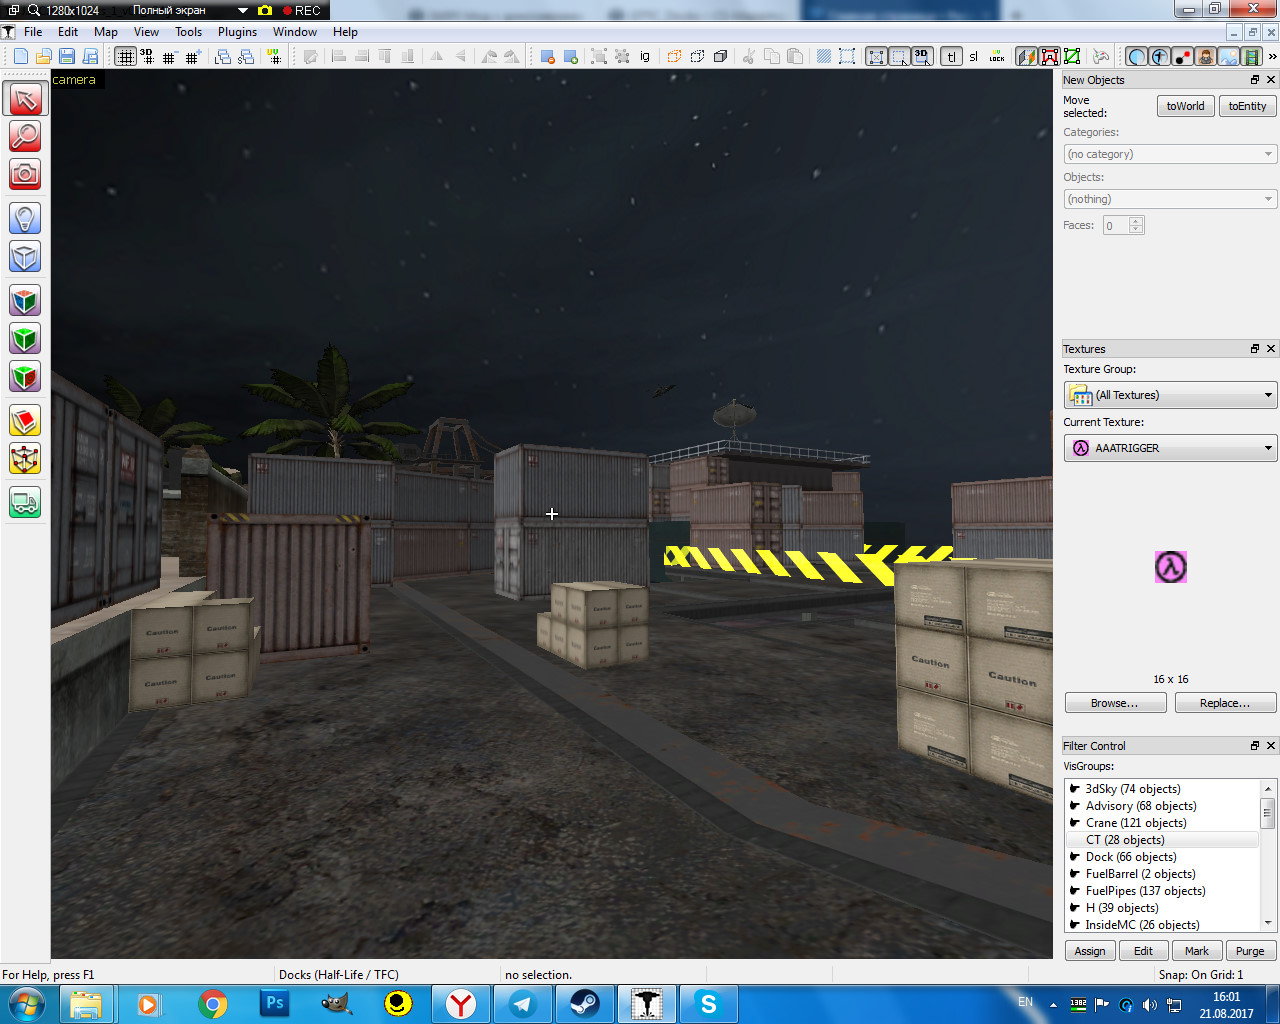Select the Selection arrow tool
This screenshot has width=1280, height=1024.
pos(25,98)
